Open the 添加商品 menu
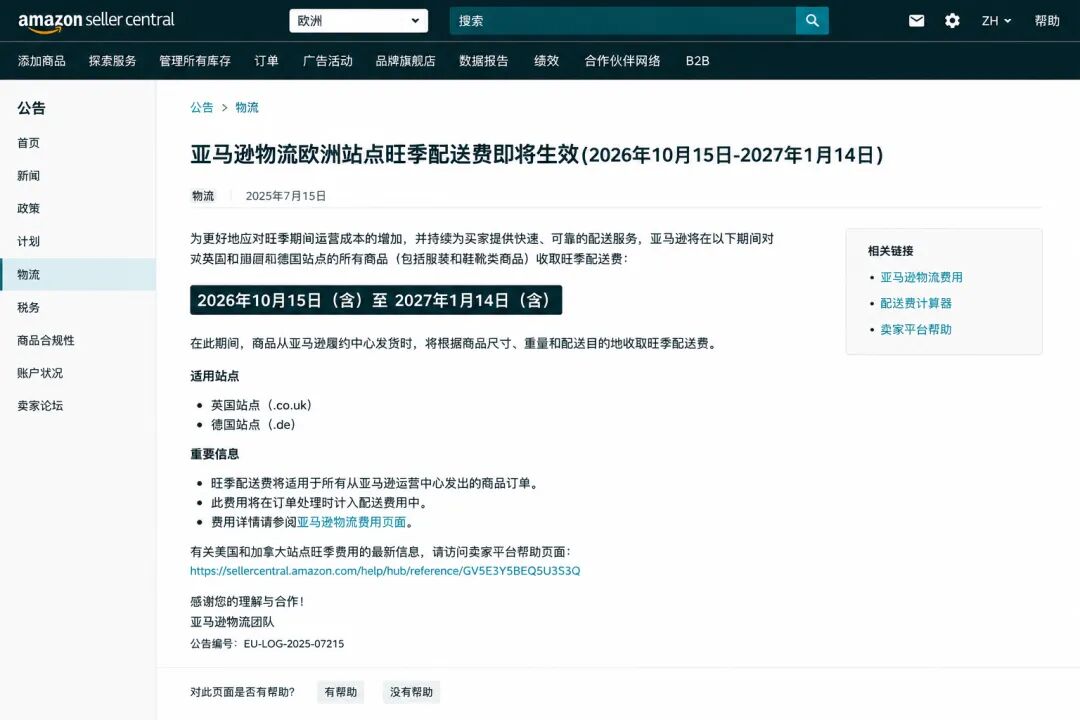The height and width of the screenshot is (720, 1080). [x=42, y=61]
